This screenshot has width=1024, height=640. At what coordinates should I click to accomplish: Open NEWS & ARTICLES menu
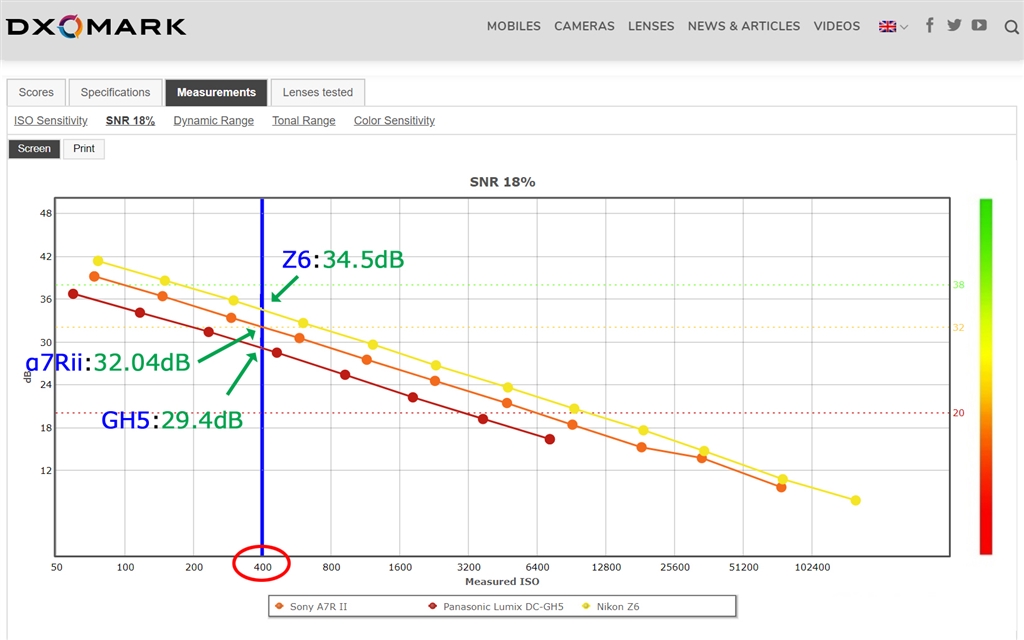point(743,26)
